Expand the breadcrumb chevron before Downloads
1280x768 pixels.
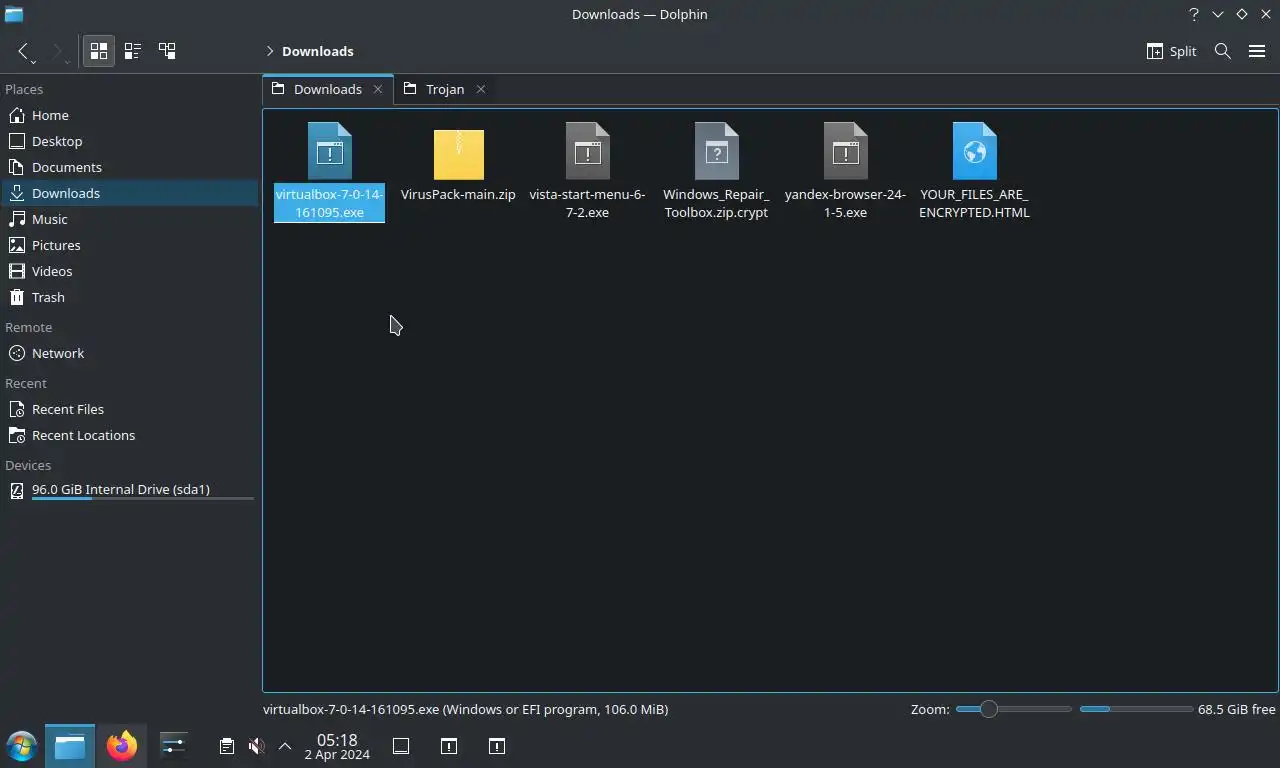tap(270, 51)
